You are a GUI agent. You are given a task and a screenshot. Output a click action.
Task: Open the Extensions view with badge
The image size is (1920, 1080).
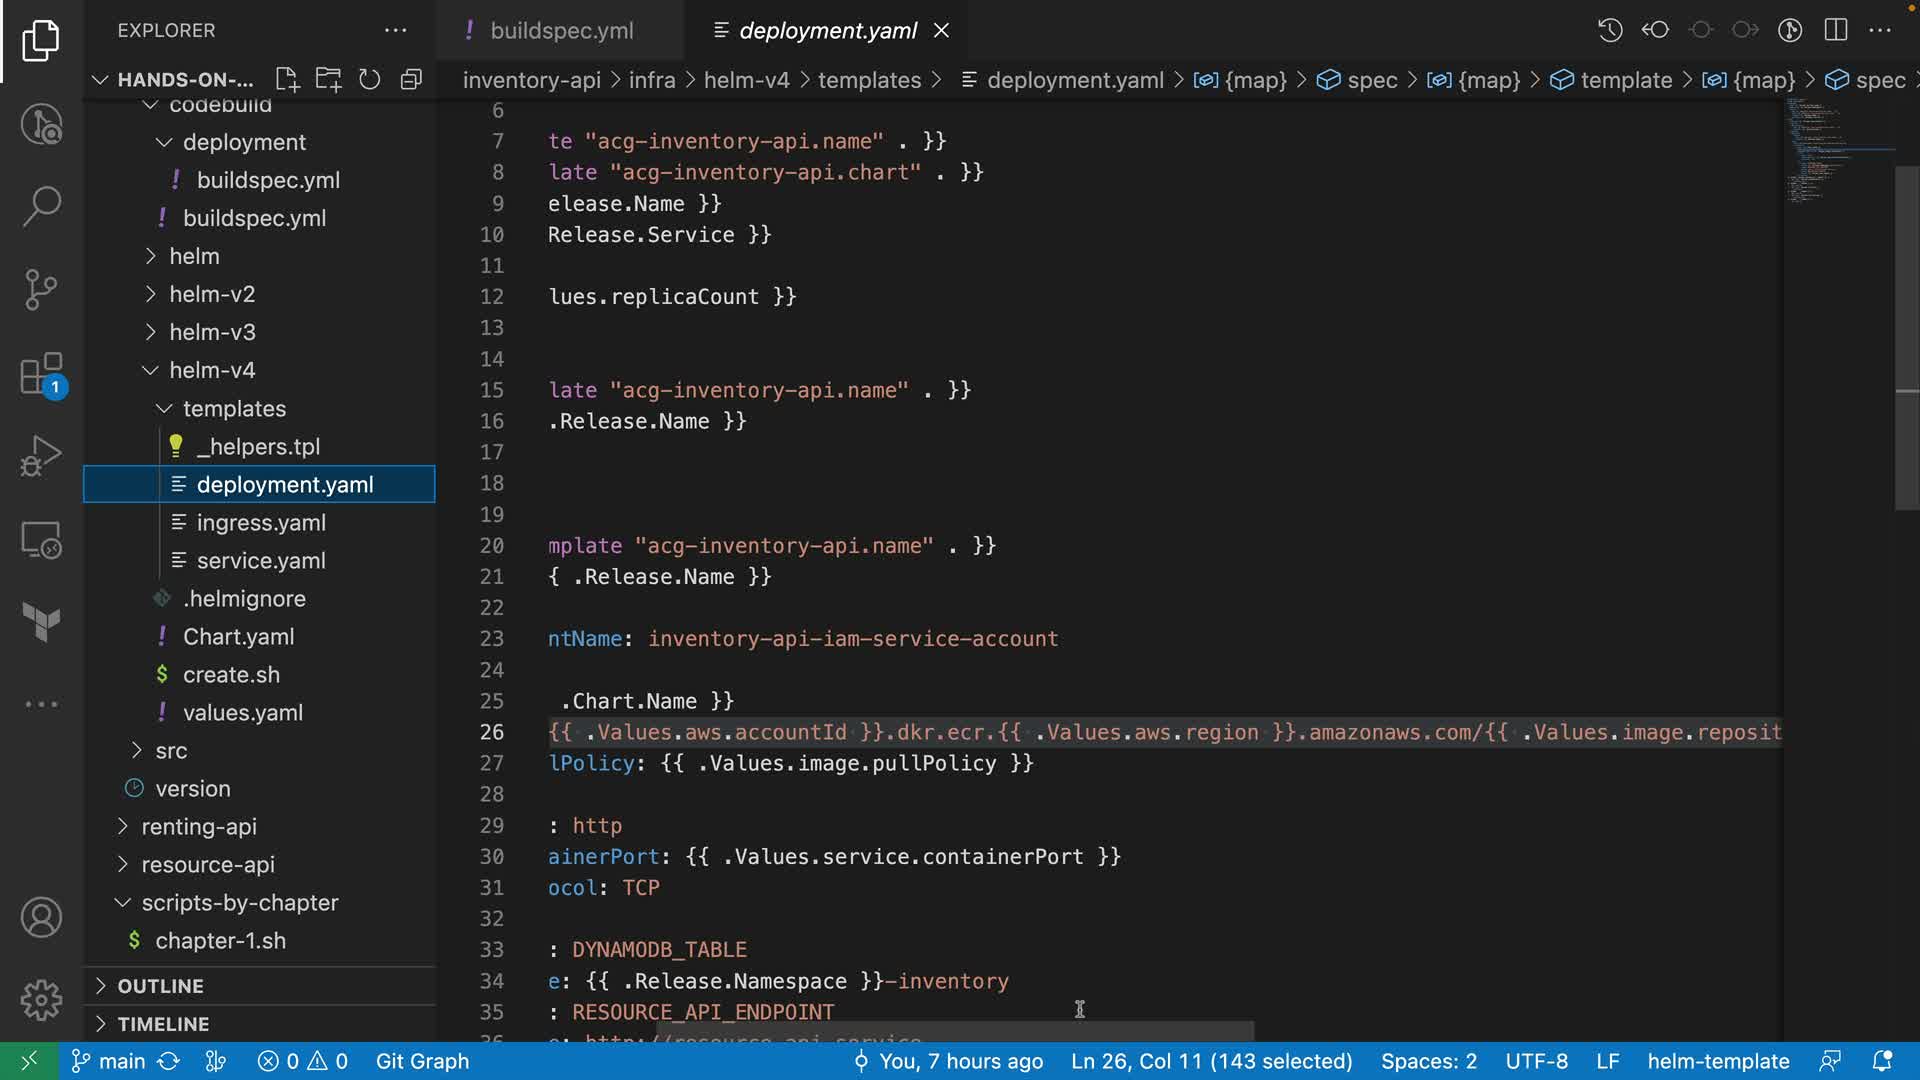[41, 375]
